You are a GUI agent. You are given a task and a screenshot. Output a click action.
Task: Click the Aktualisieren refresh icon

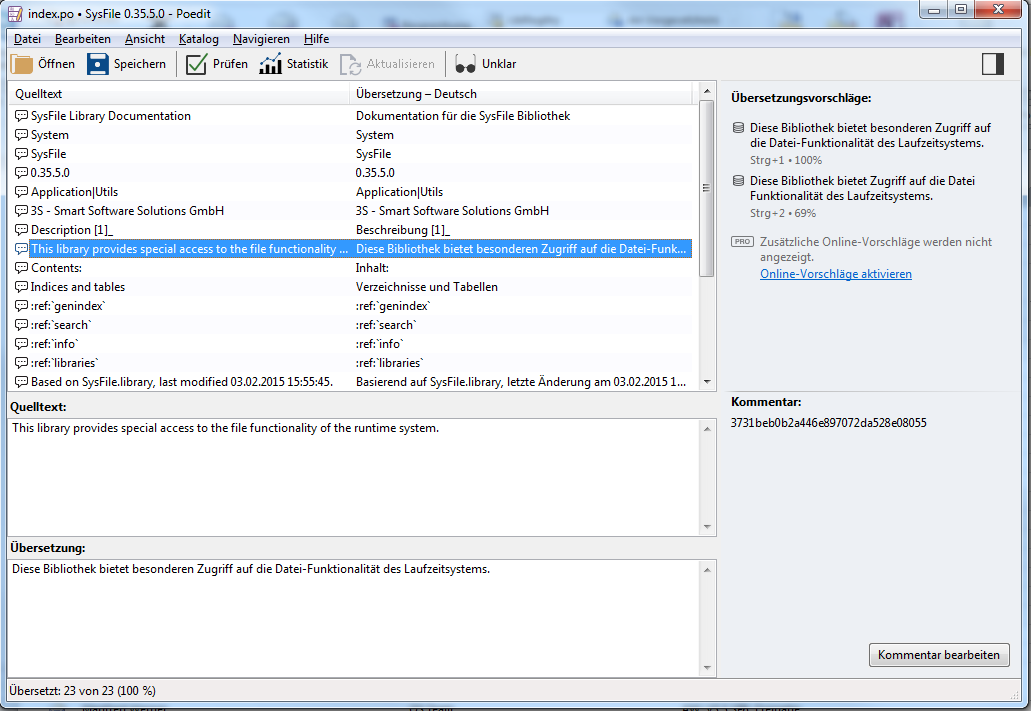click(x=351, y=64)
